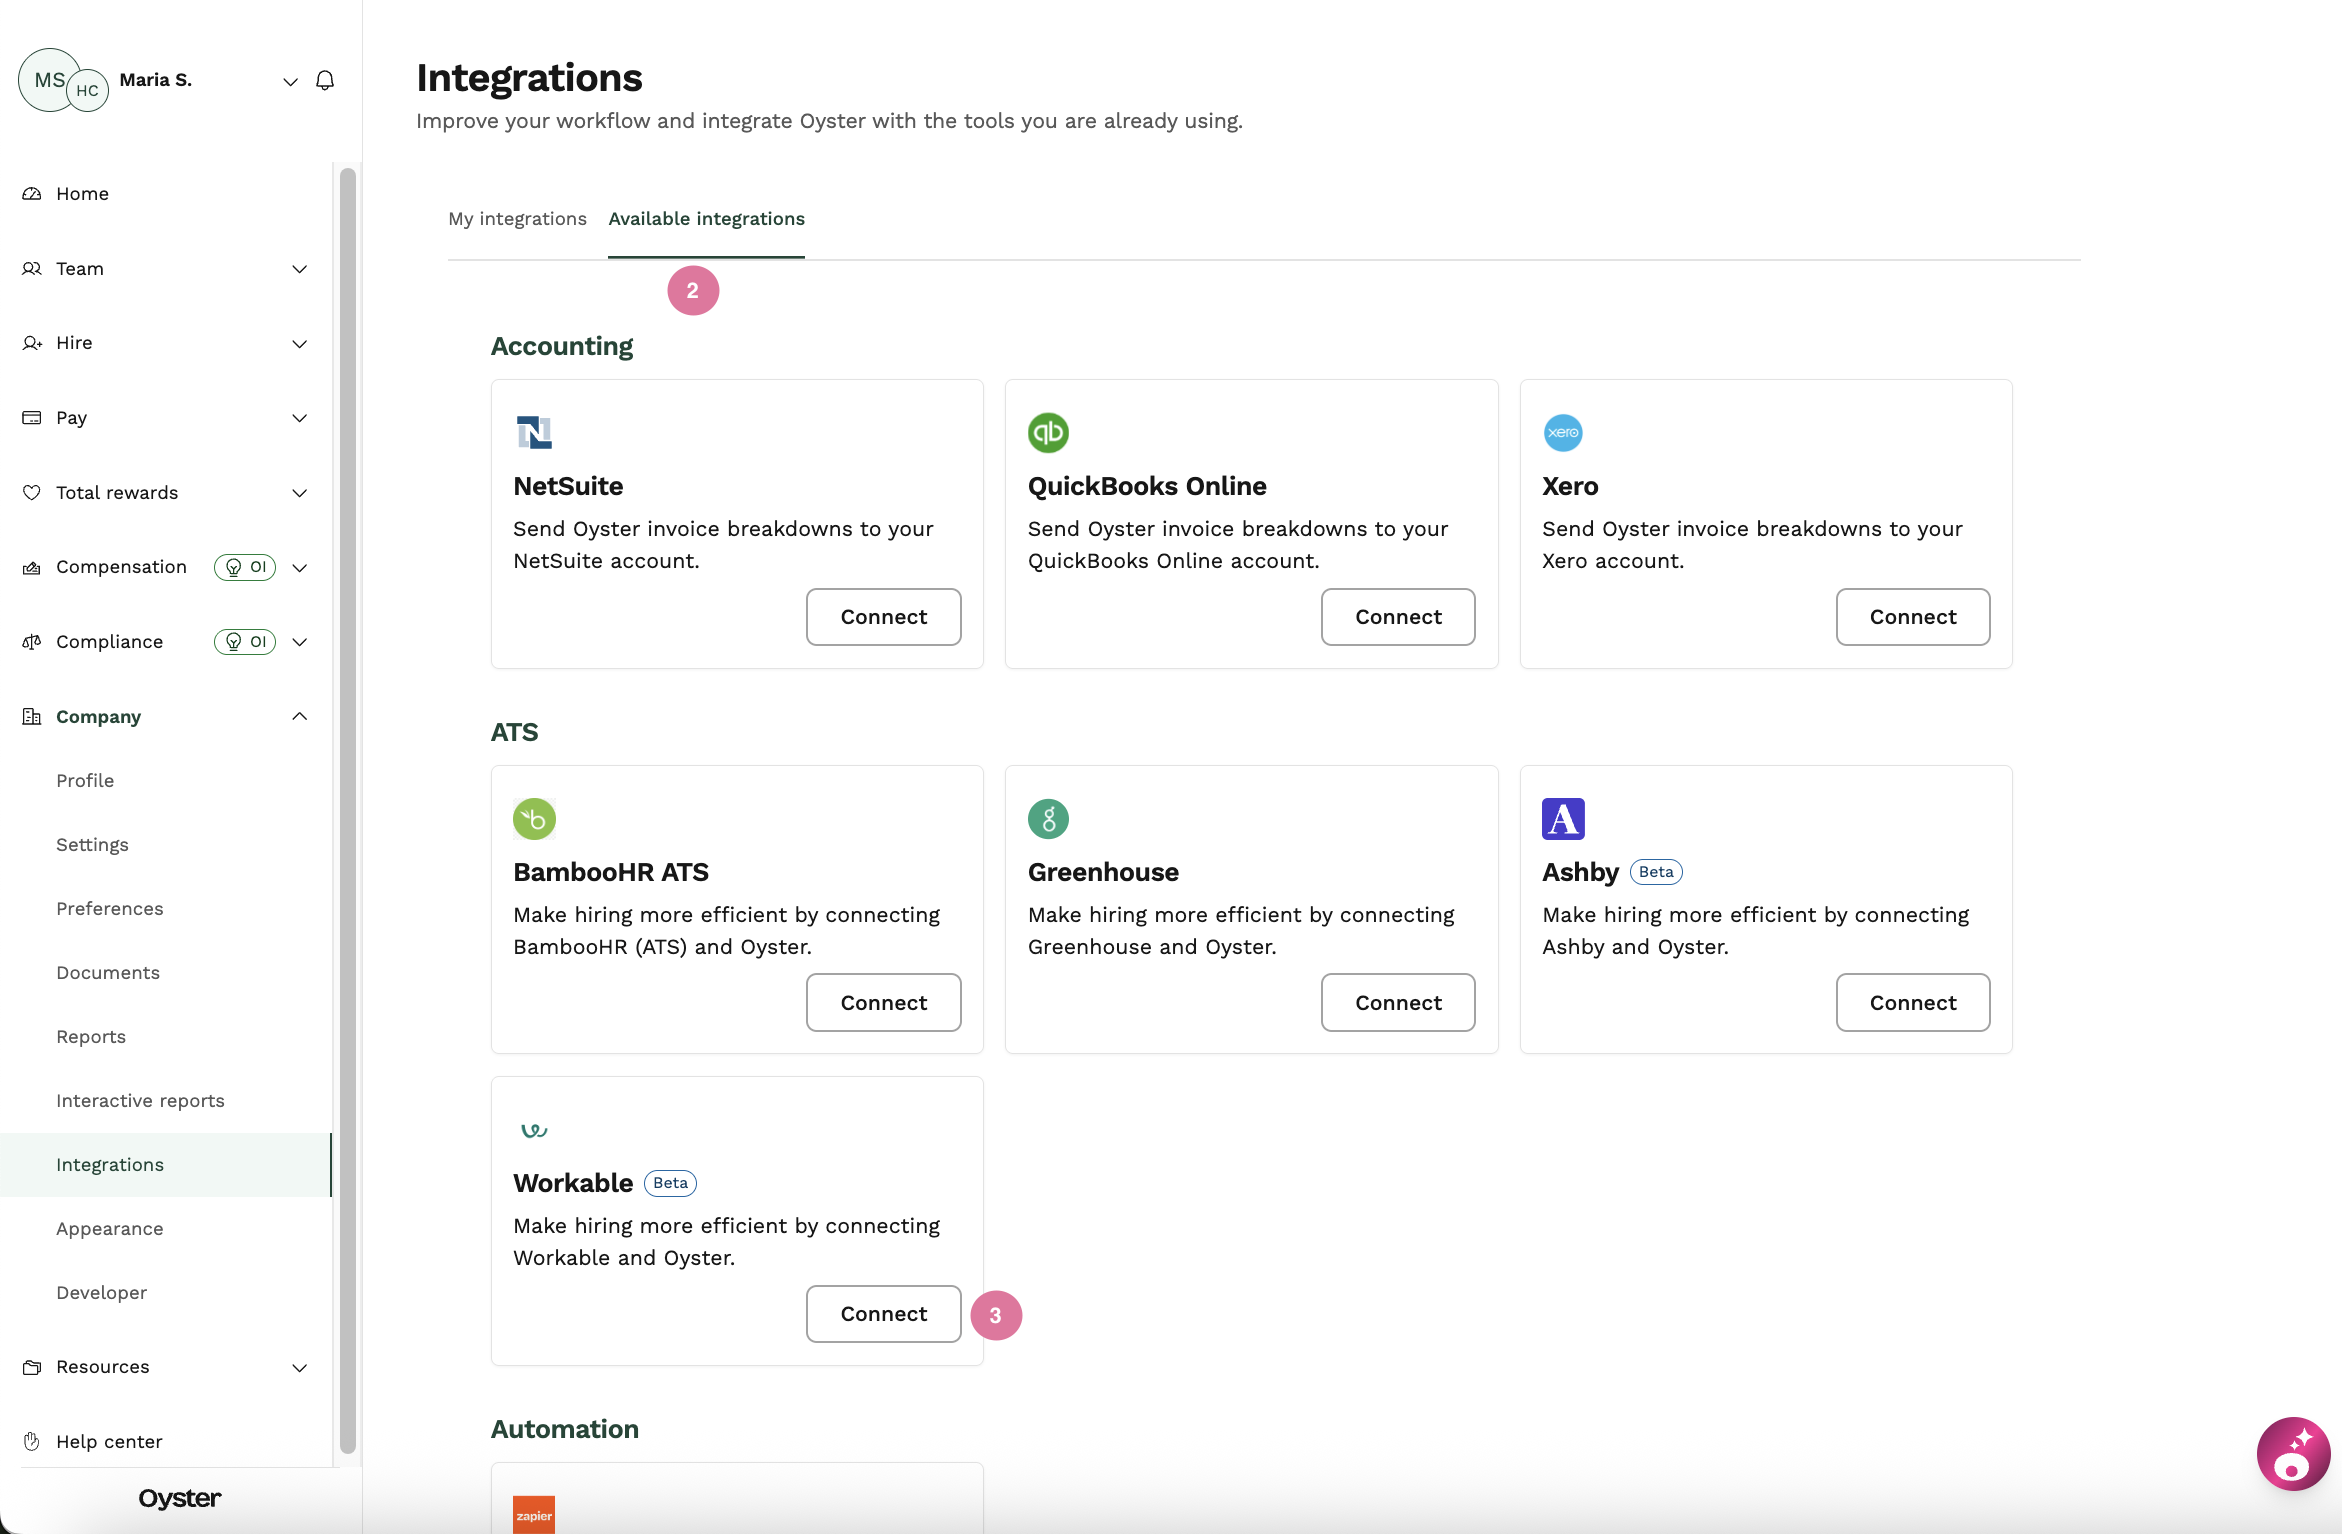Expand the Compliance section
Viewport: 2342px width, 1534px height.
point(299,642)
